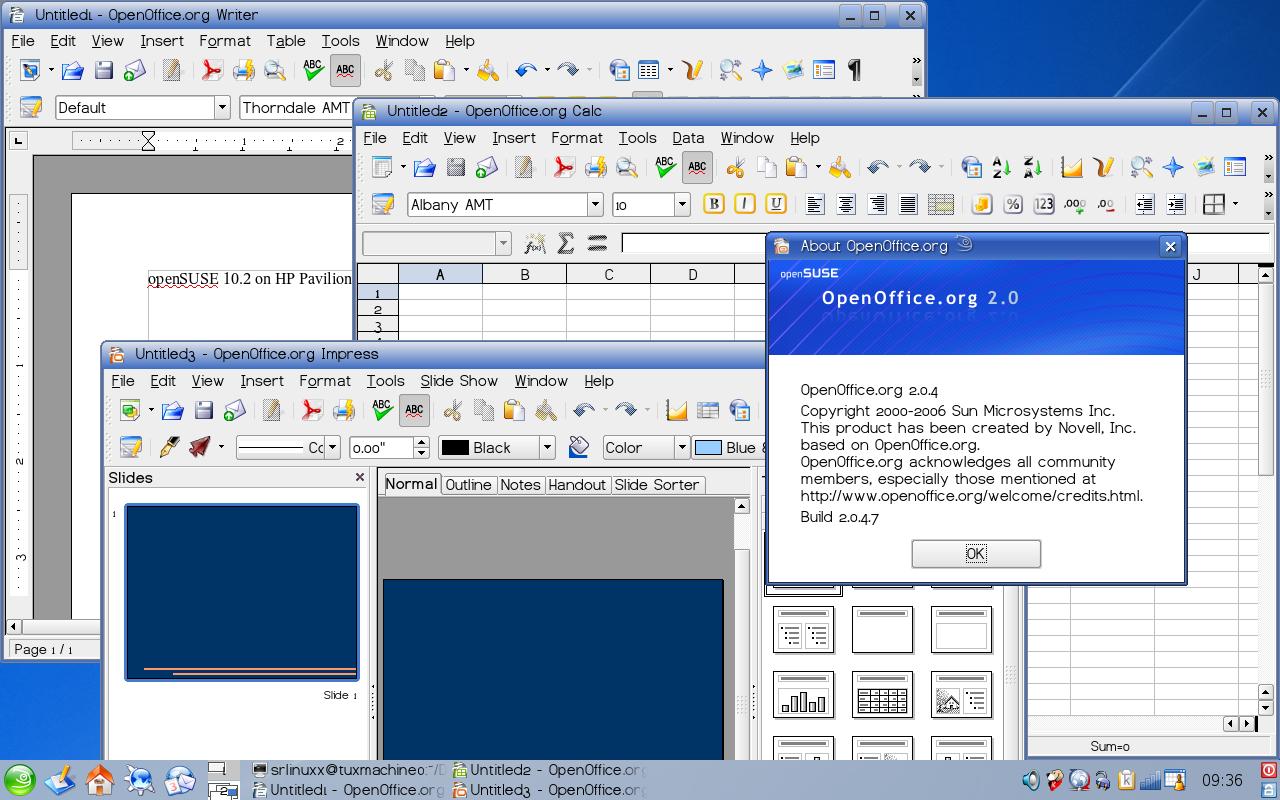Screen dimensions: 1280x800
Task: Switch to the Slide Sorter tab in Impress
Action: [x=656, y=484]
